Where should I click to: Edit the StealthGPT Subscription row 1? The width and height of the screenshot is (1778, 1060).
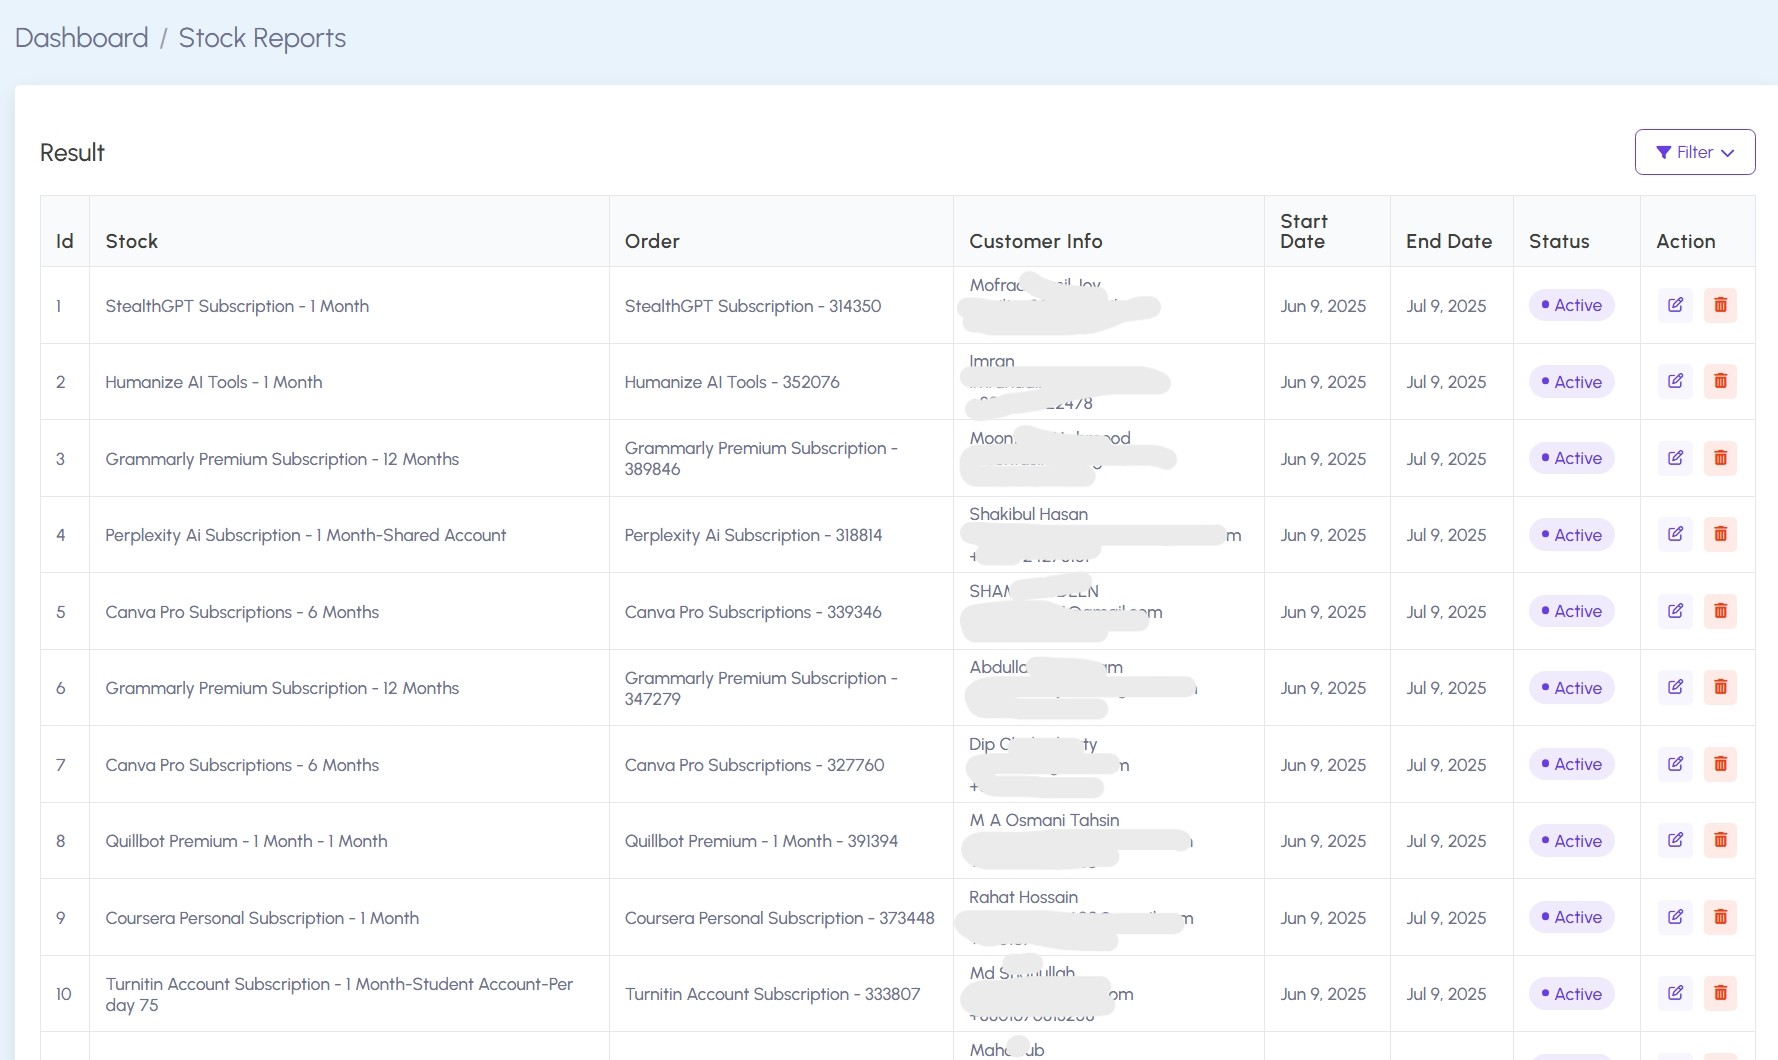coord(1676,305)
